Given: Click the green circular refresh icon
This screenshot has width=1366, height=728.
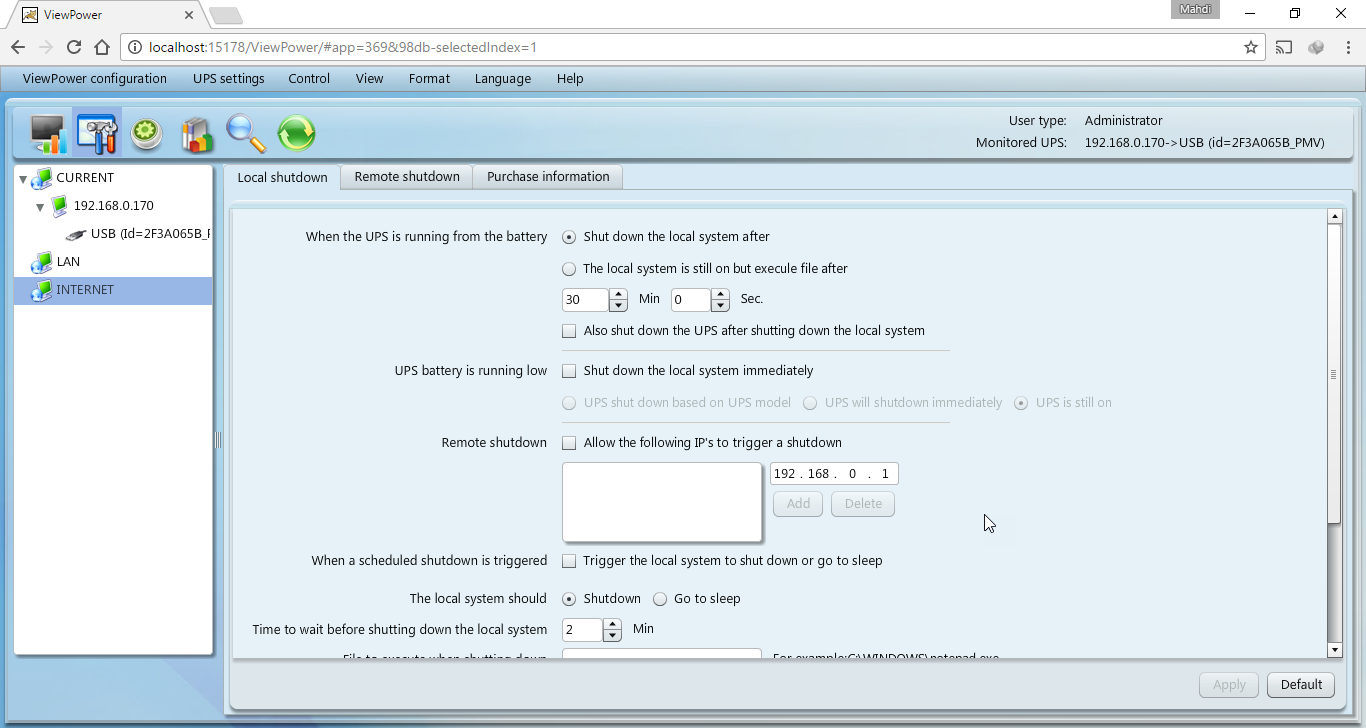Looking at the screenshot, I should click(x=296, y=133).
